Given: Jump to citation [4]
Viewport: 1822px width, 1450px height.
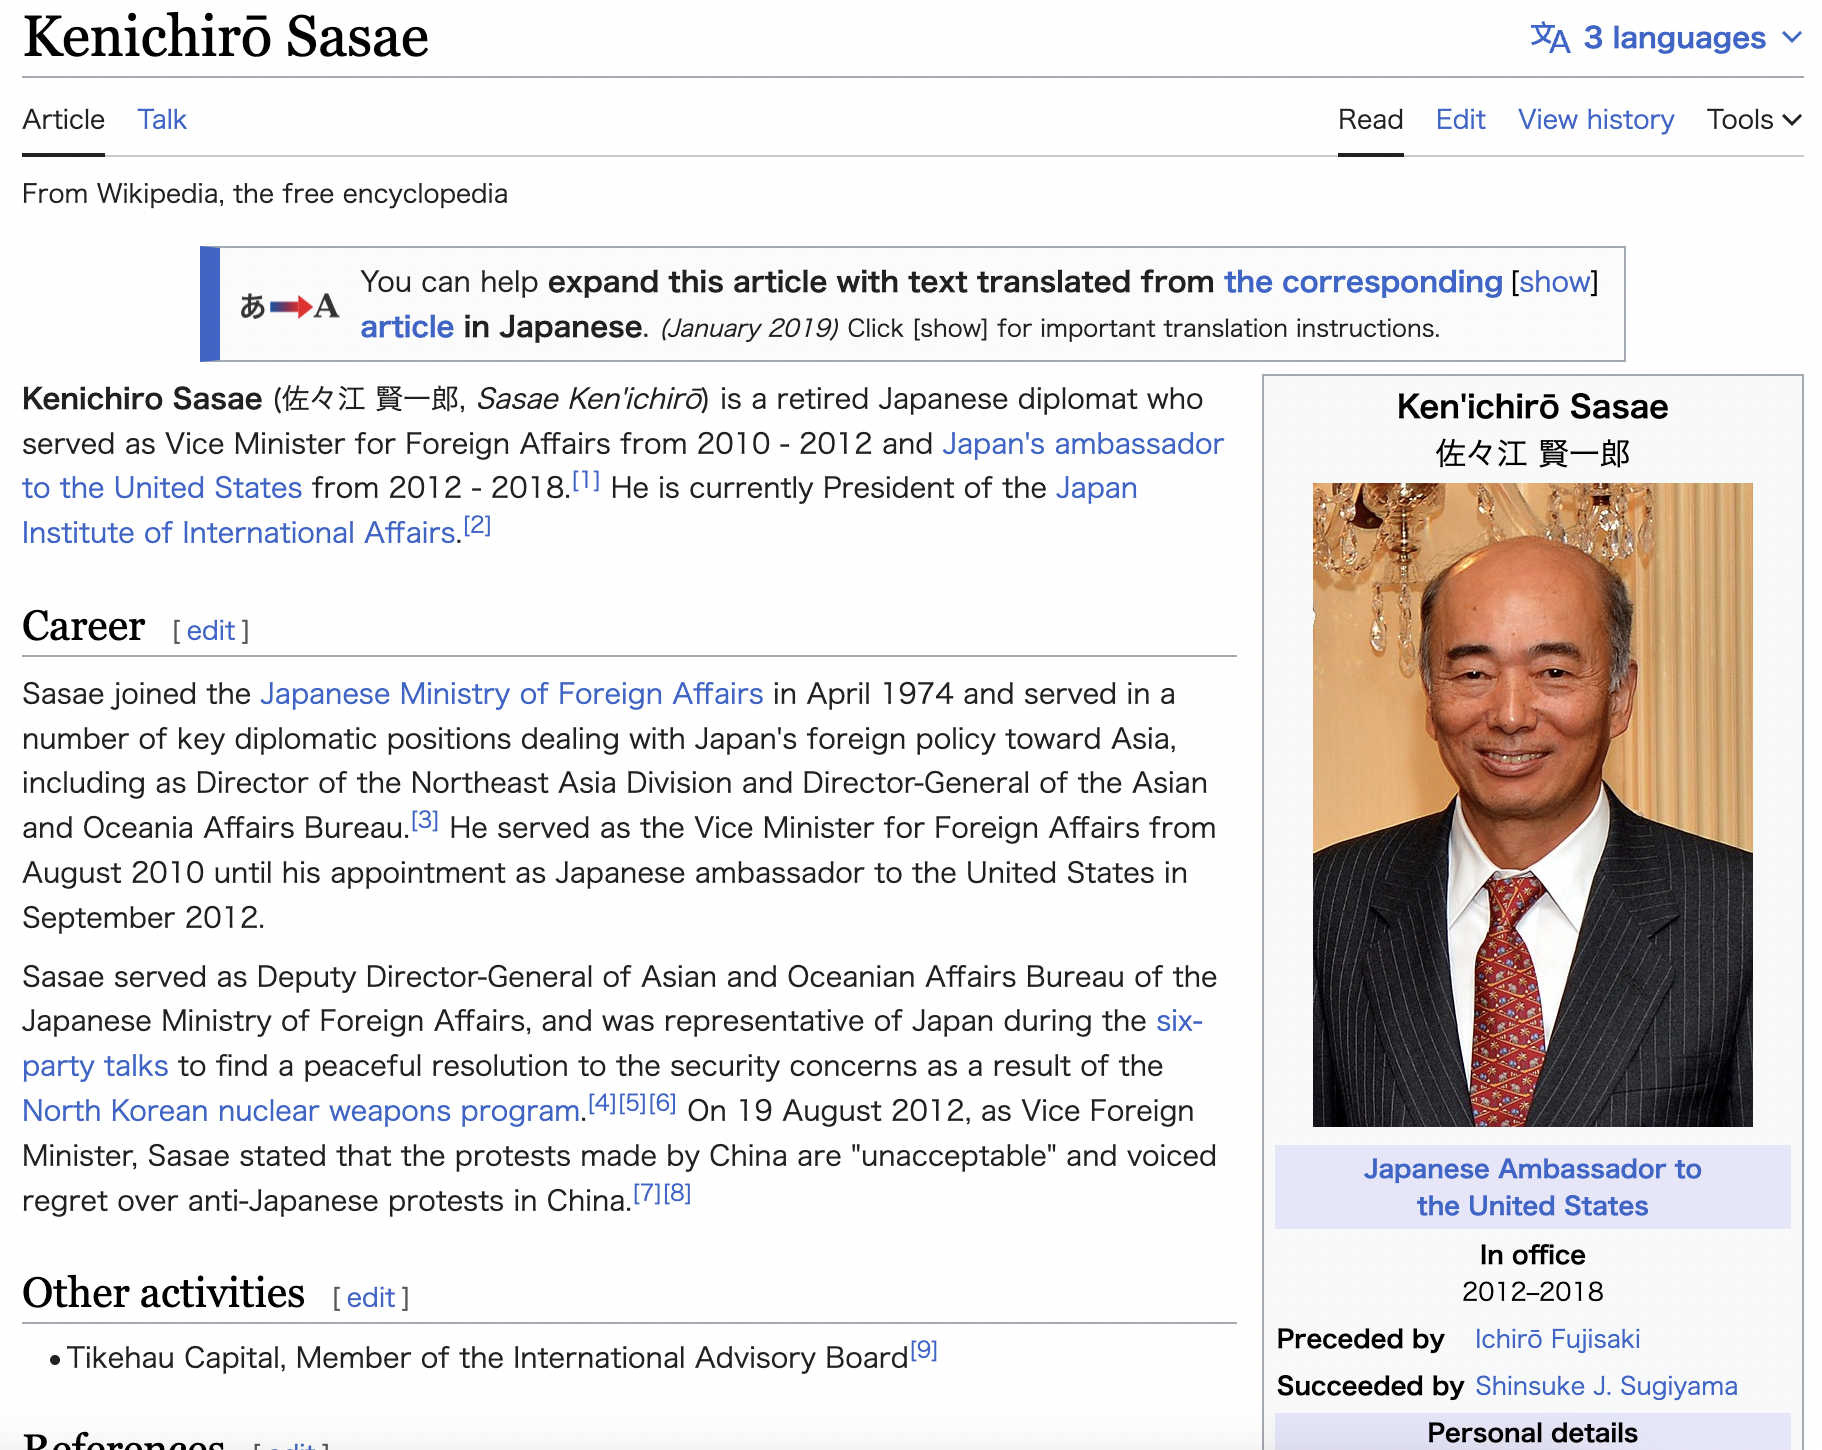Looking at the screenshot, I should click(x=602, y=1103).
